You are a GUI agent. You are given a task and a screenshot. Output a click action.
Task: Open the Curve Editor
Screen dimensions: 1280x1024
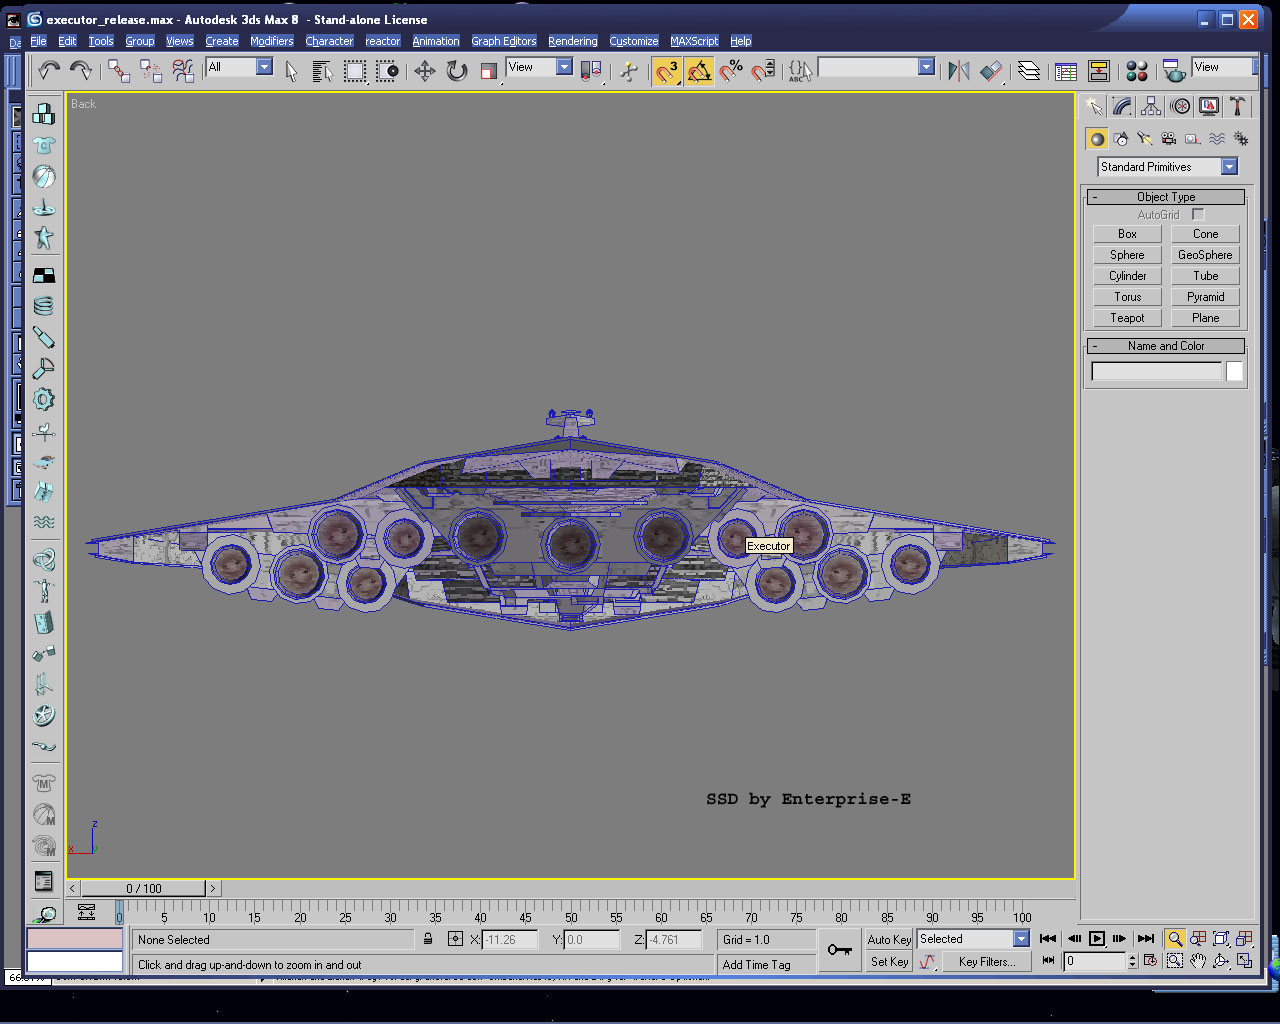(1066, 70)
